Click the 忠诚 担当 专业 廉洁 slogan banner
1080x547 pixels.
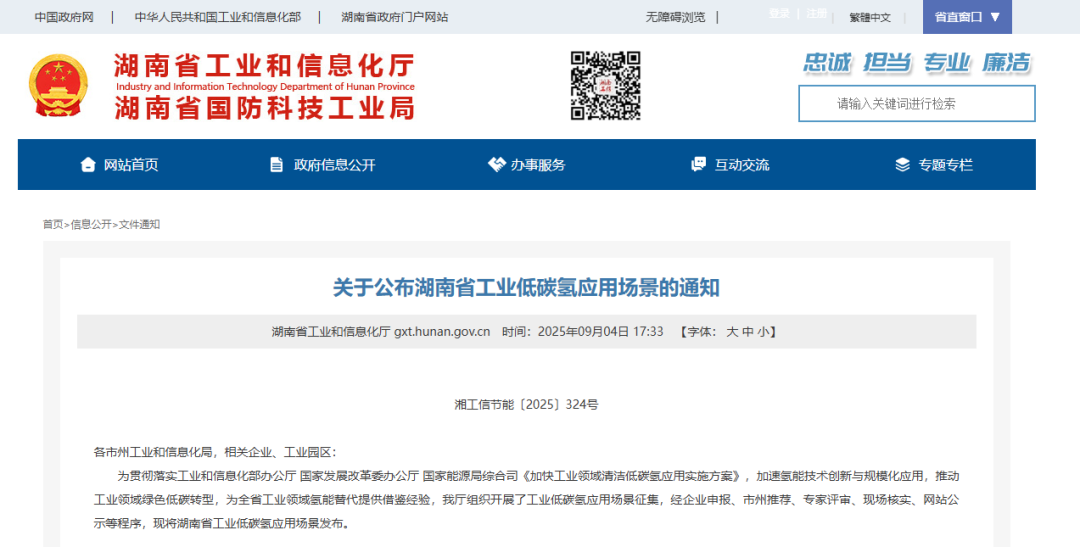[x=917, y=63]
